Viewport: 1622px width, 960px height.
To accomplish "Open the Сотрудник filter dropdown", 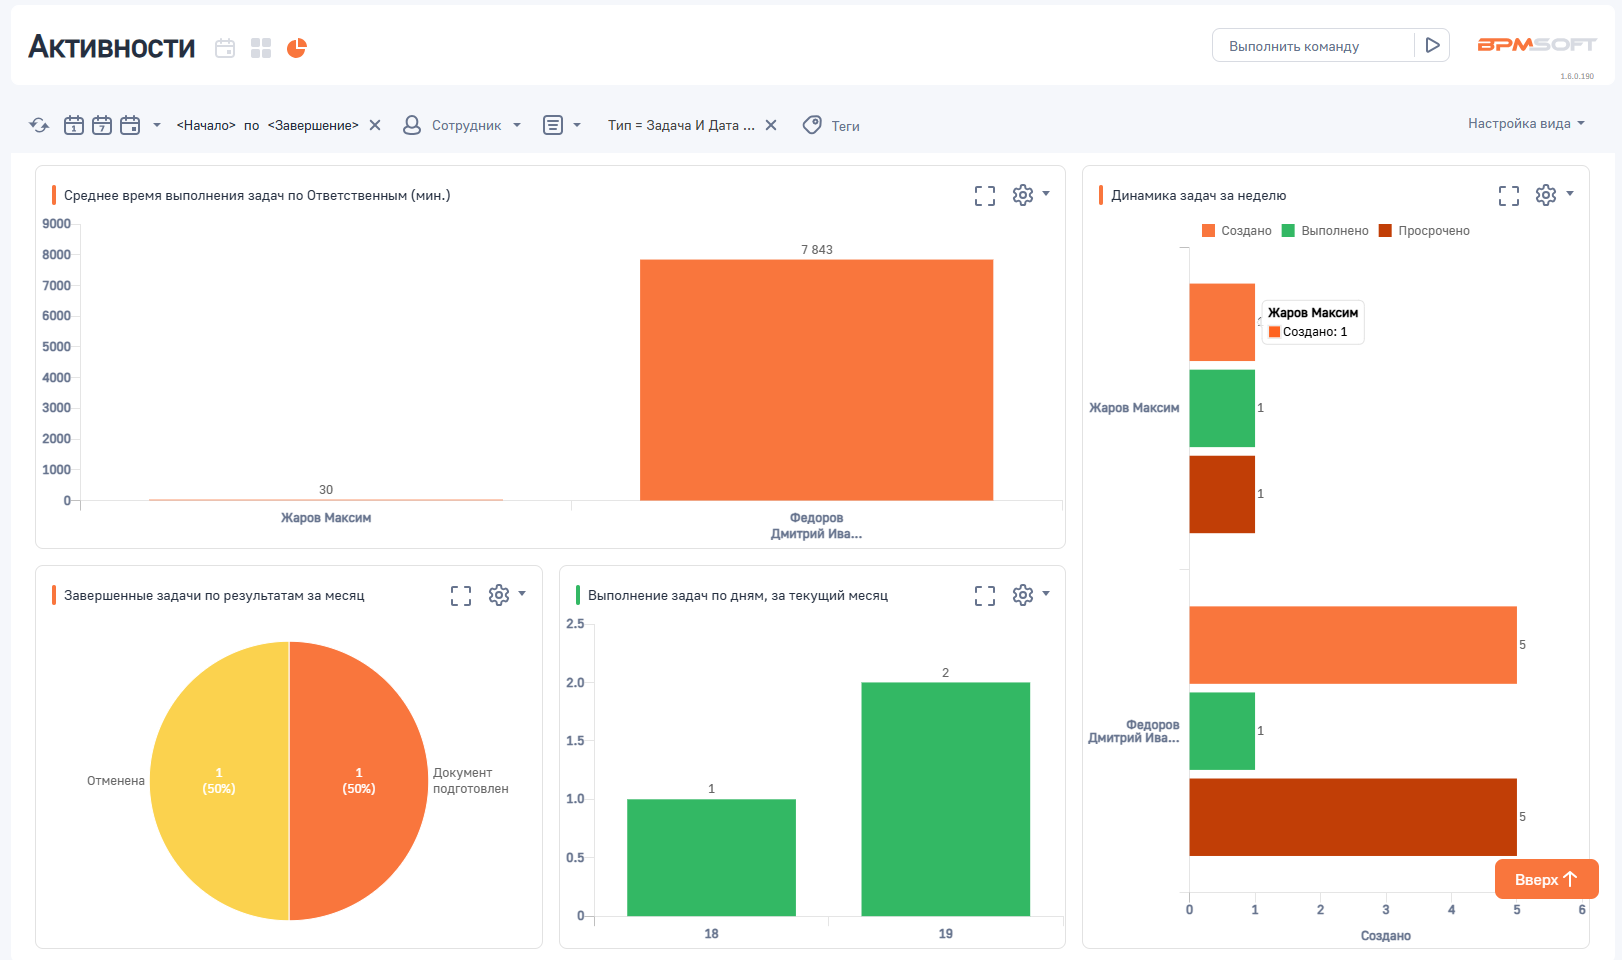I will [462, 125].
